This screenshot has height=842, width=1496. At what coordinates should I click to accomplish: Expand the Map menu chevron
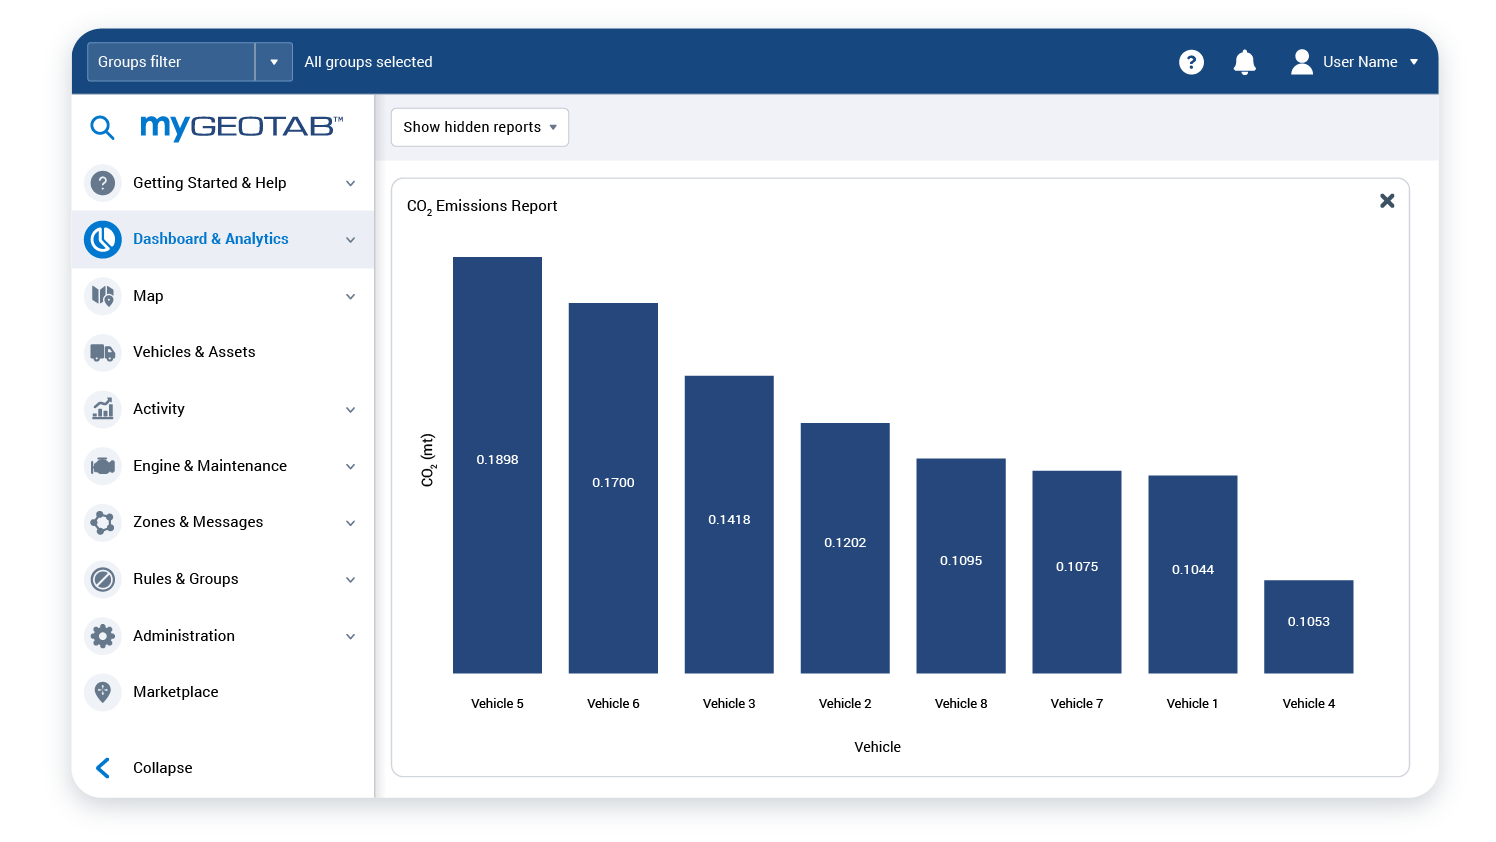click(350, 296)
